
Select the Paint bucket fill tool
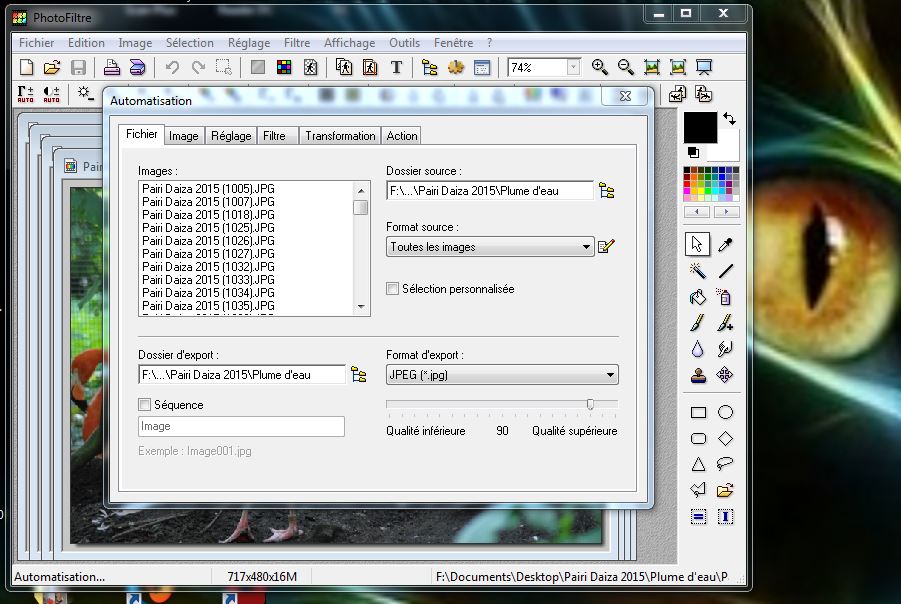point(698,297)
